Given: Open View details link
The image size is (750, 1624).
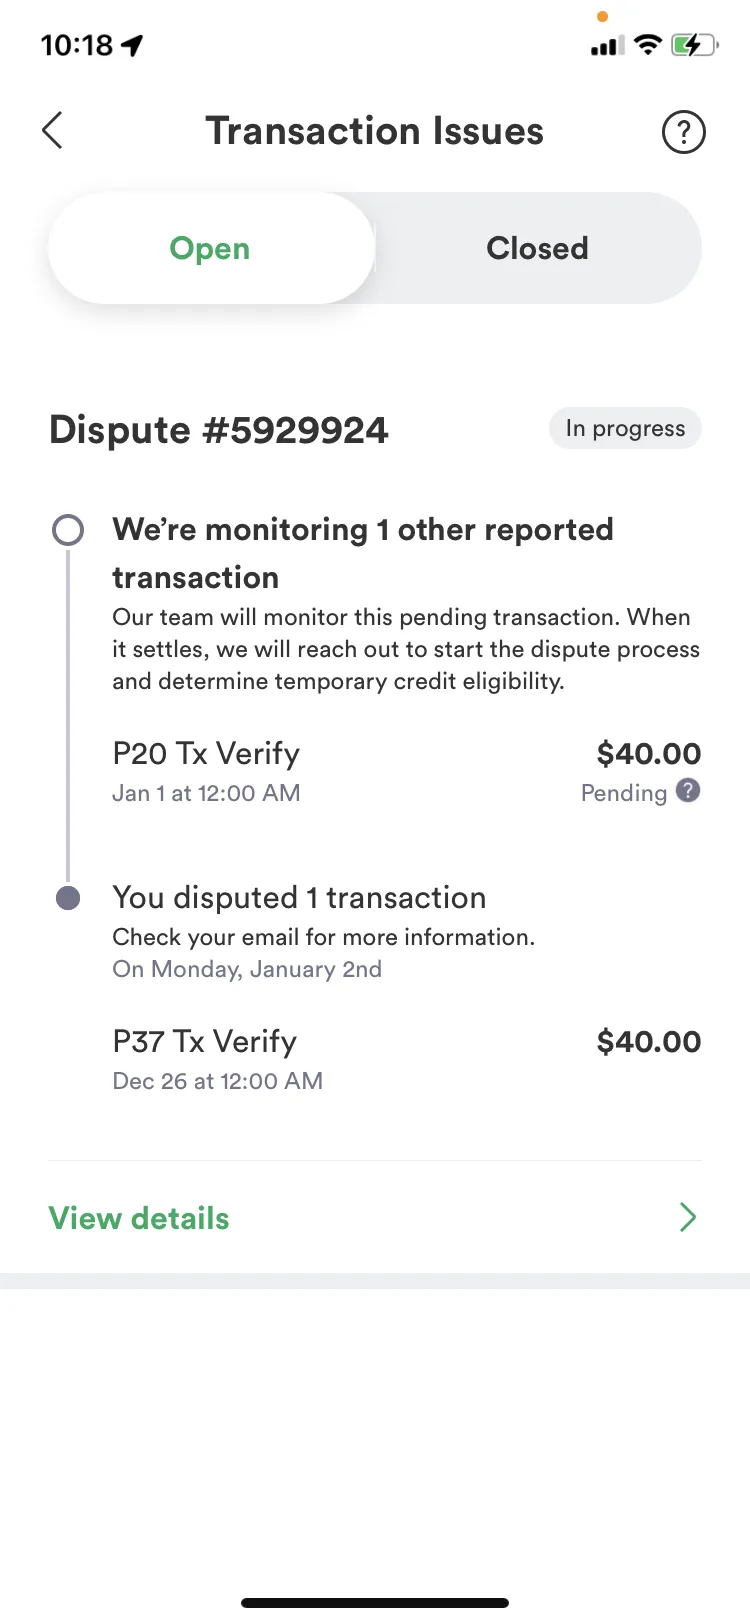Looking at the screenshot, I should pyautogui.click(x=139, y=1218).
